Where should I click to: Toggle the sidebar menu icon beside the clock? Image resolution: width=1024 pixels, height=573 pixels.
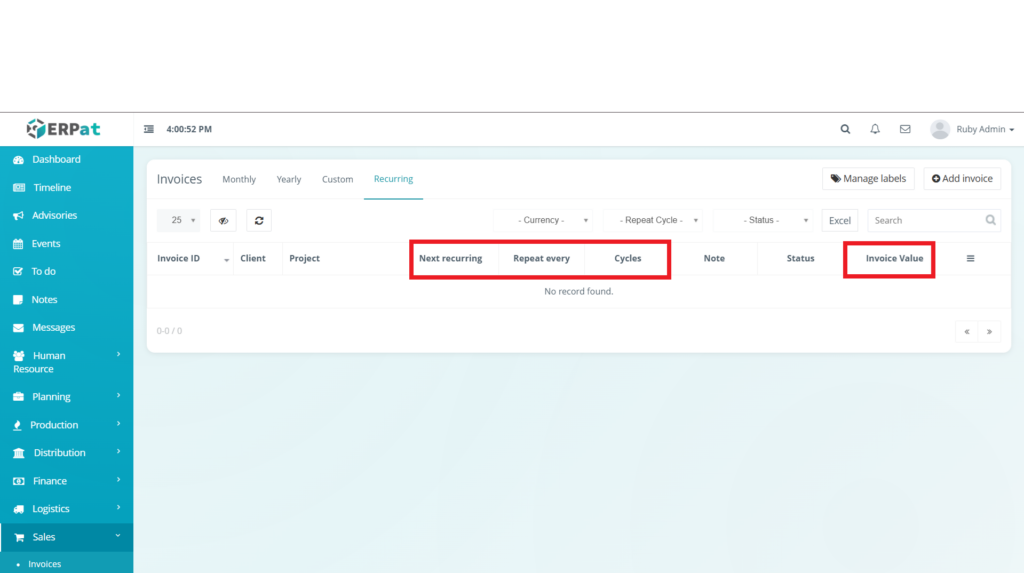149,129
